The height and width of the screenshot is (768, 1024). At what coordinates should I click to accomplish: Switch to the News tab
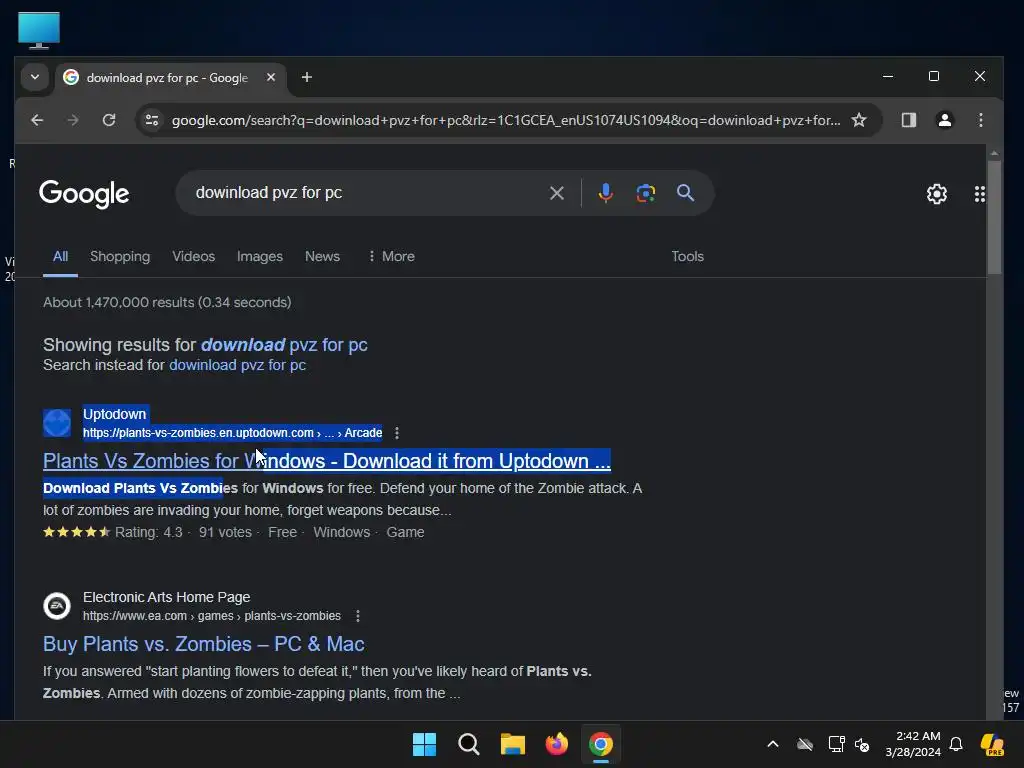[x=323, y=256]
